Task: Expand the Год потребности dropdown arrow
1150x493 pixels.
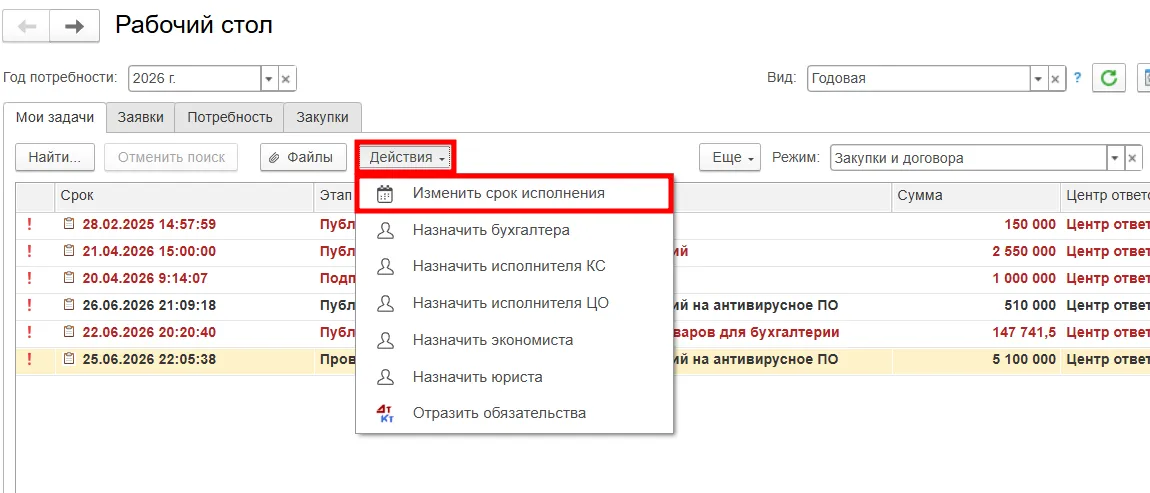Action: click(x=269, y=78)
